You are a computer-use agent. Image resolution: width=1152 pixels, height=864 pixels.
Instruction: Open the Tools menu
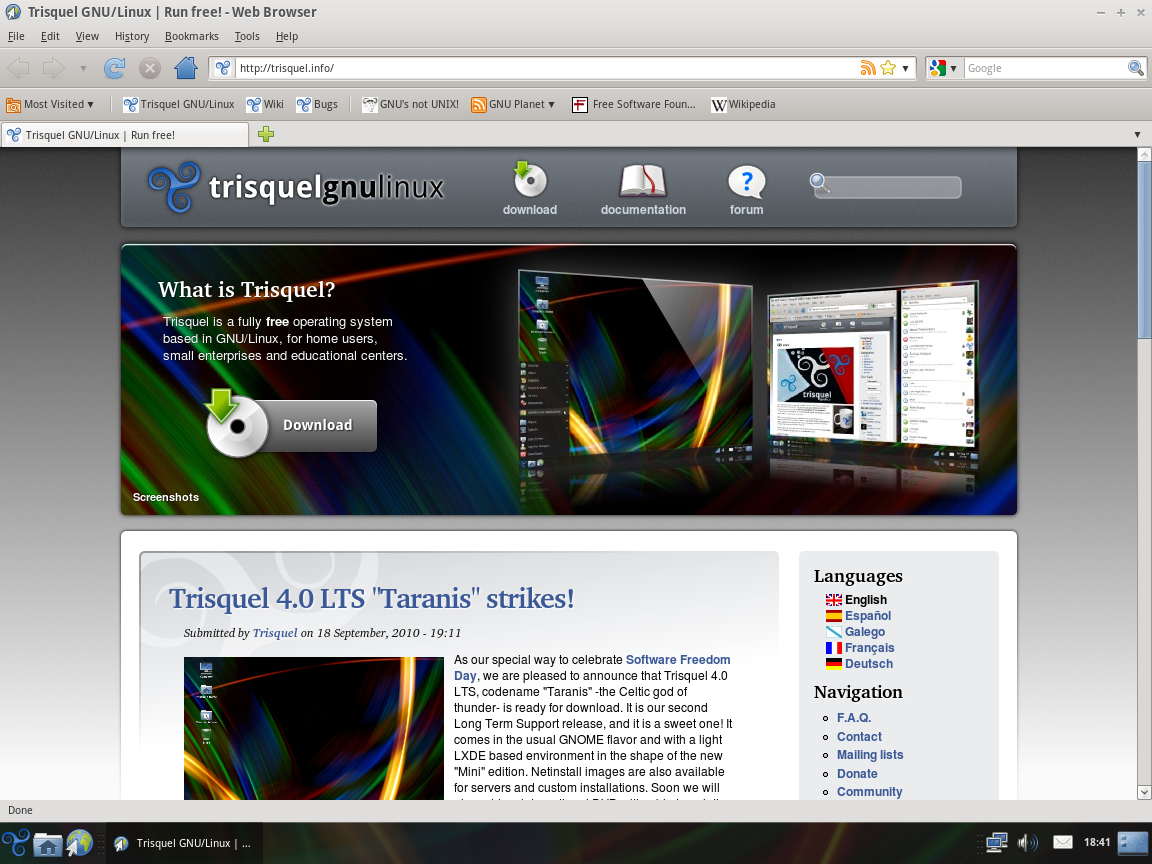coord(247,36)
